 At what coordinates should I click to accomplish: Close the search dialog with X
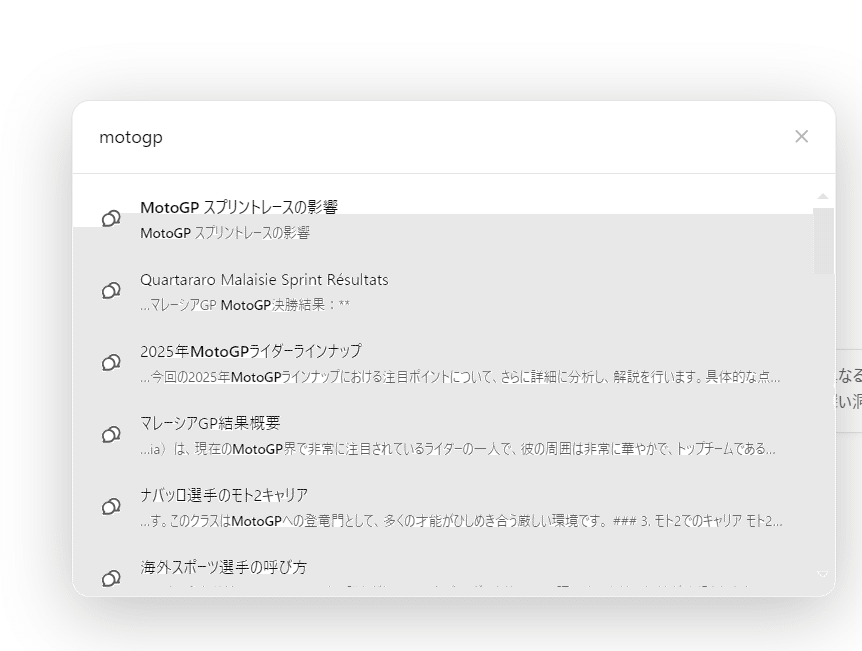802,136
